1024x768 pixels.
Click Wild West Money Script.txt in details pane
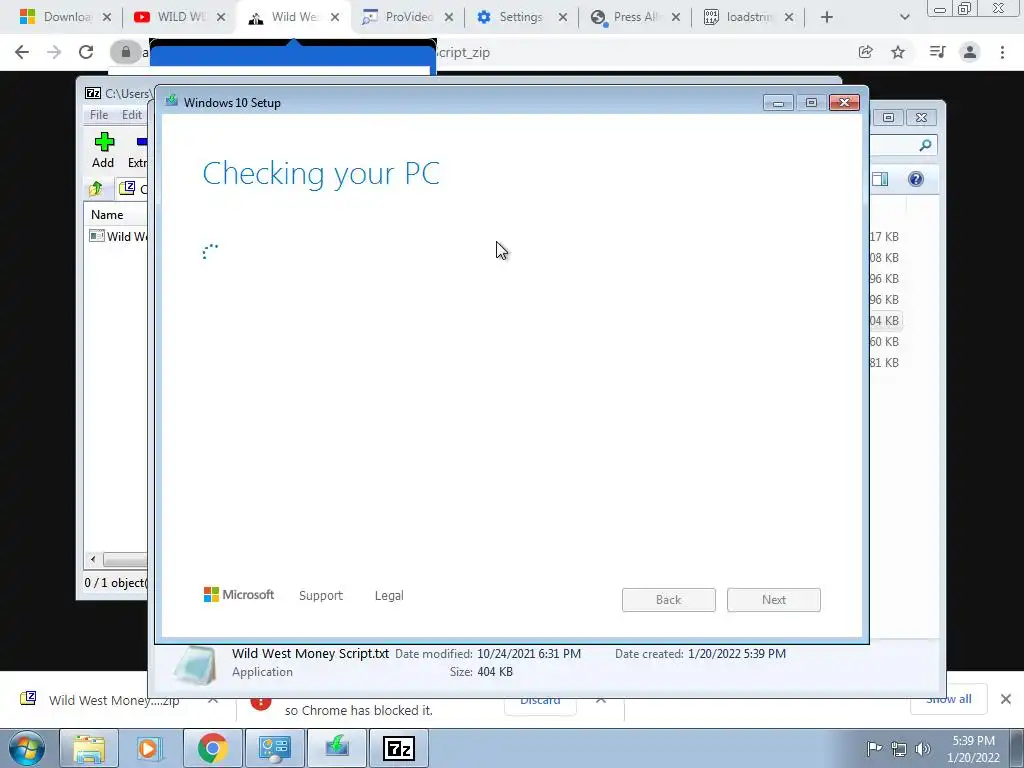point(310,654)
